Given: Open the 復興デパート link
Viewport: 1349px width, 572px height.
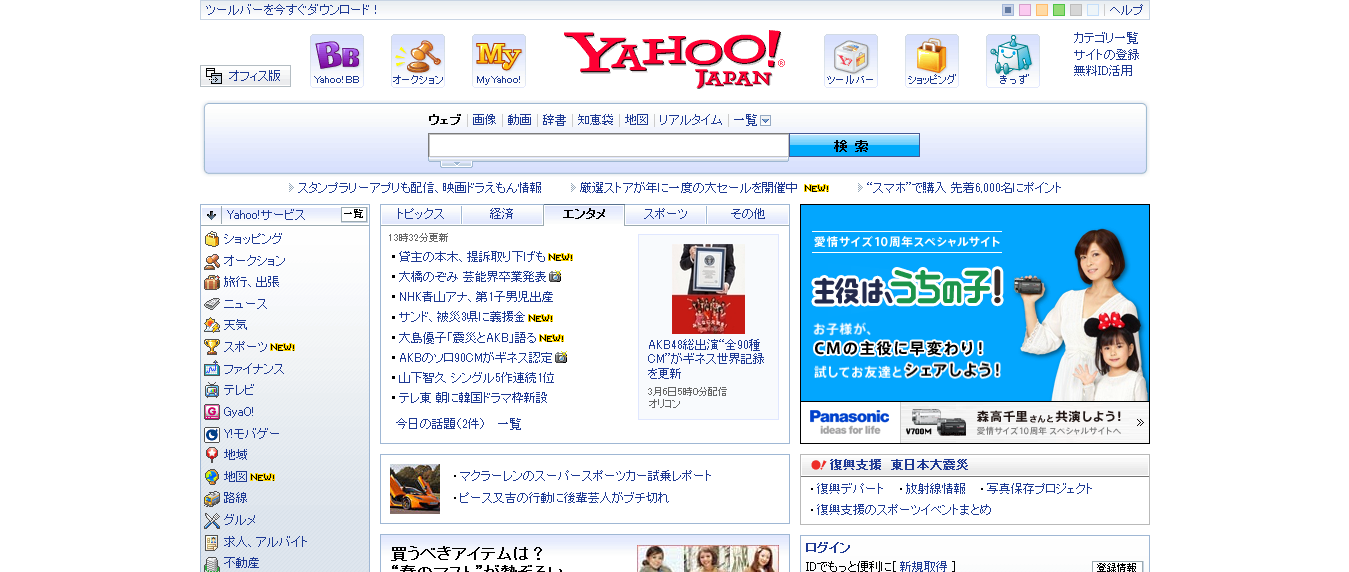Looking at the screenshot, I should [850, 489].
